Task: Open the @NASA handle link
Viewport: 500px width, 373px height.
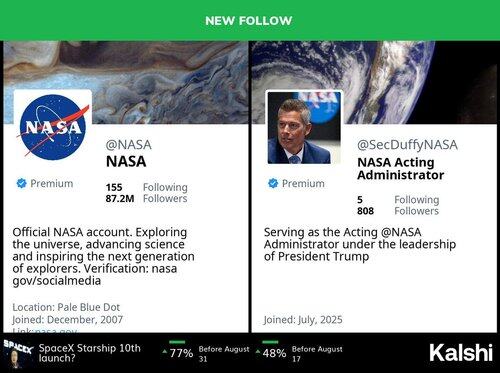Action: [x=129, y=145]
